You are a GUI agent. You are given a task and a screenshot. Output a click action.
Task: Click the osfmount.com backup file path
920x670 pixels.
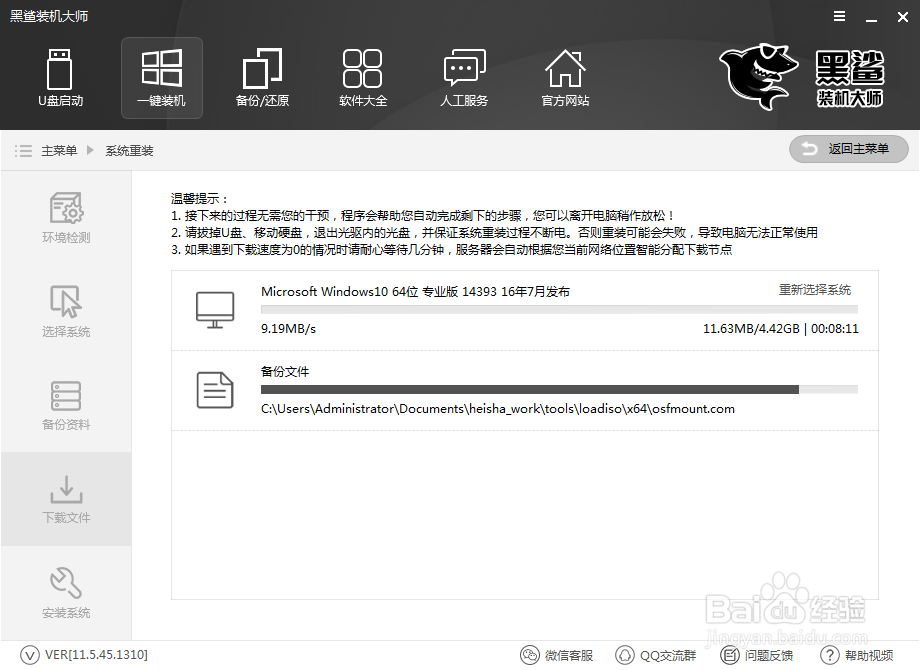point(498,409)
